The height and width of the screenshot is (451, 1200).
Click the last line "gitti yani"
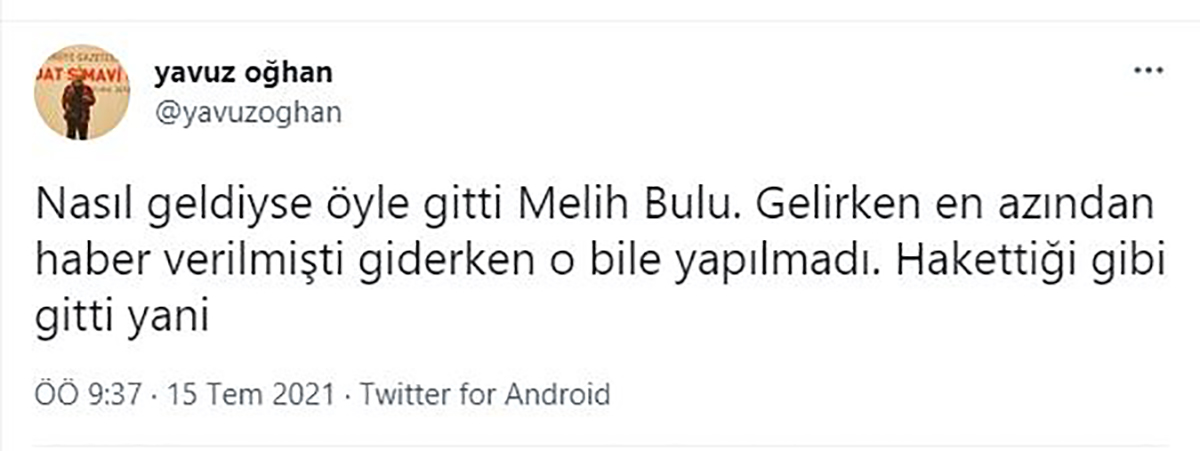121,320
